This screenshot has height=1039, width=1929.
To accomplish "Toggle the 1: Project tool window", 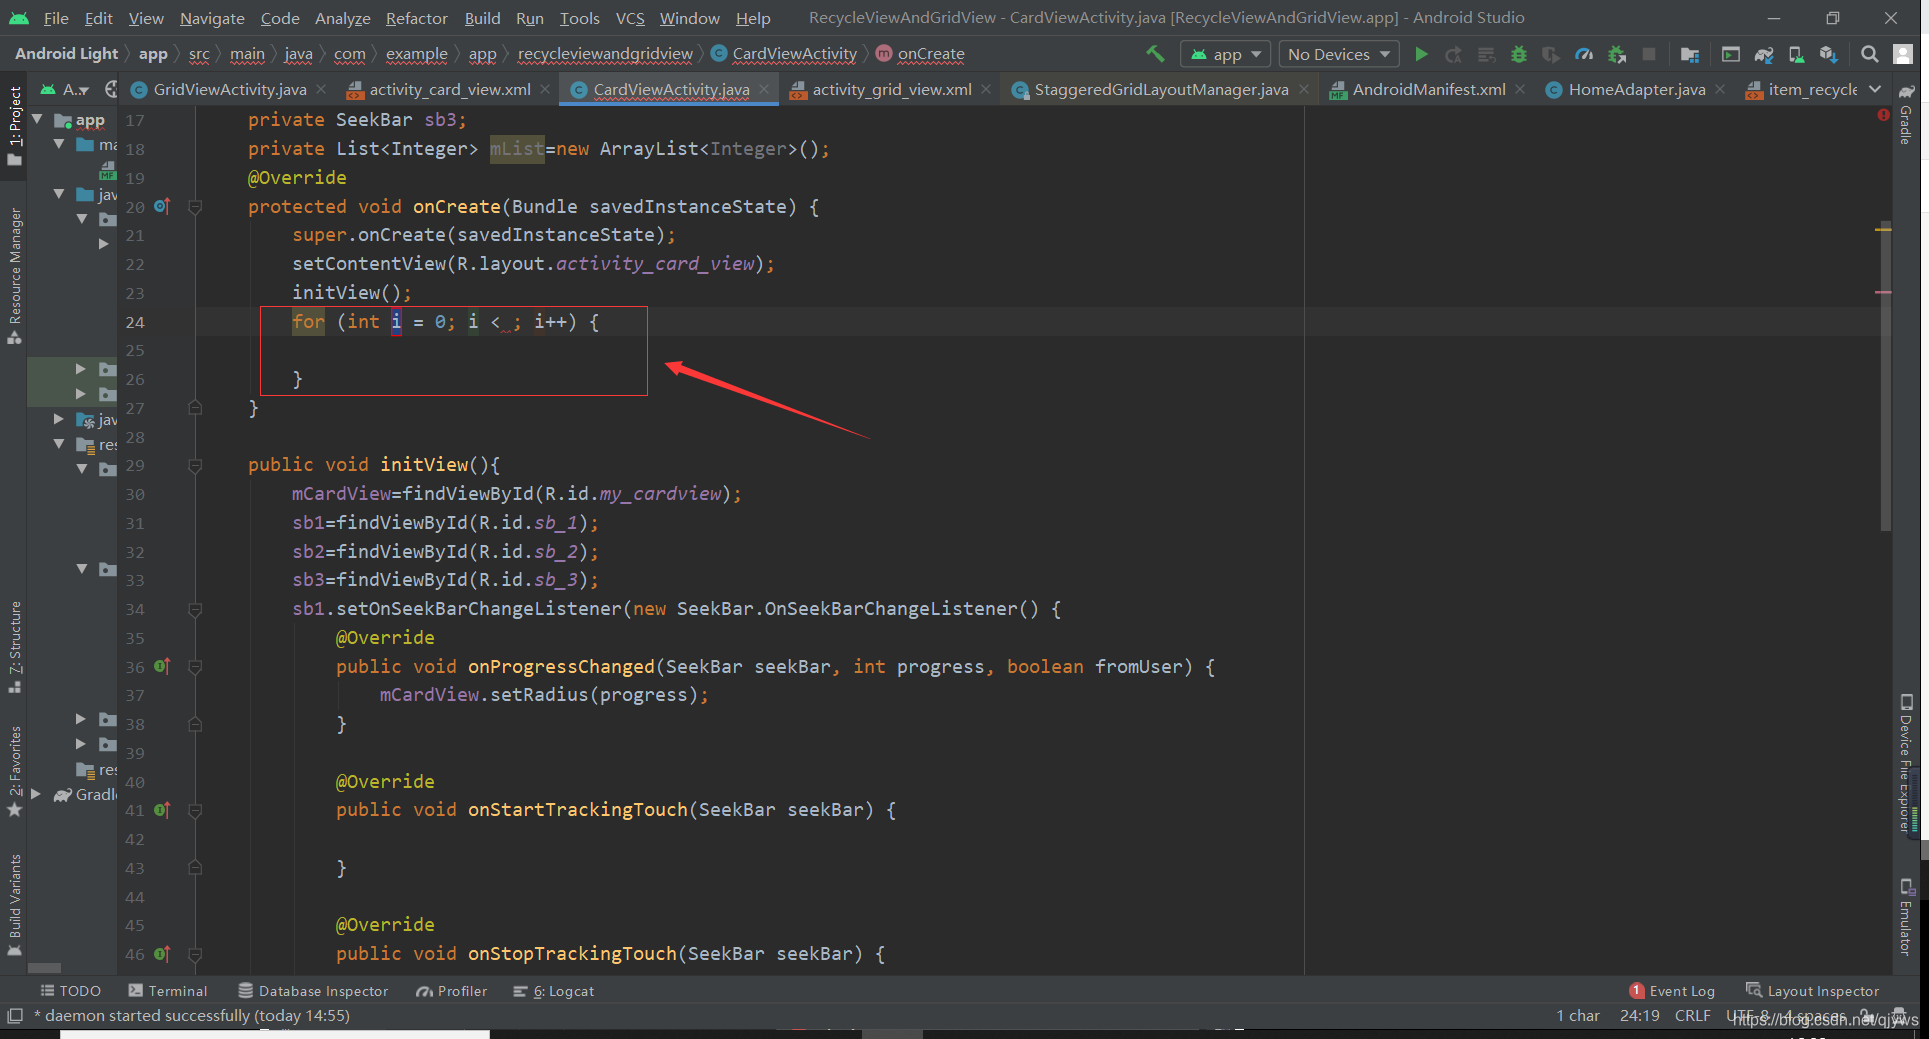I will pos(14,127).
